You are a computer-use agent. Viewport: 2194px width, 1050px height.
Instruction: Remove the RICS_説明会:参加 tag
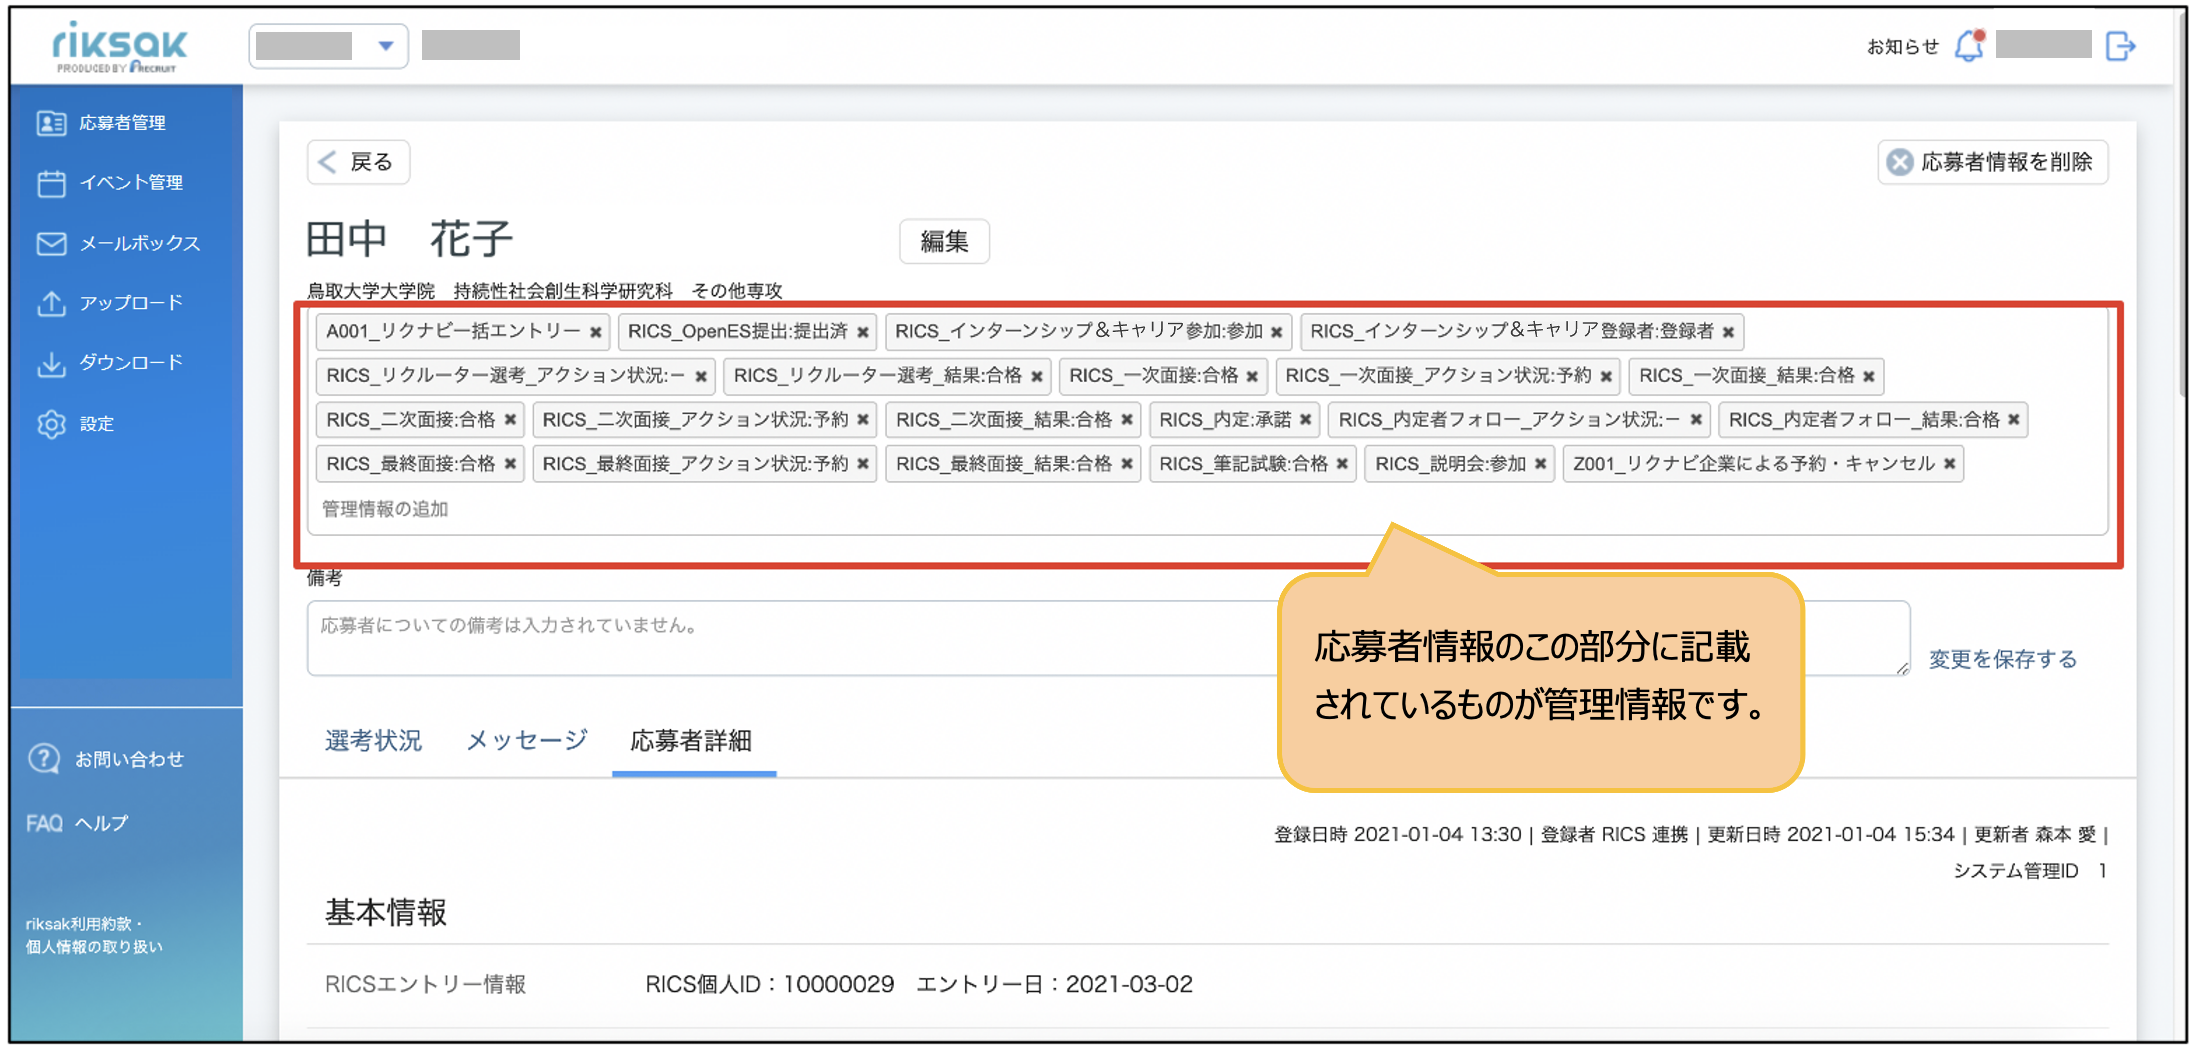click(1540, 464)
